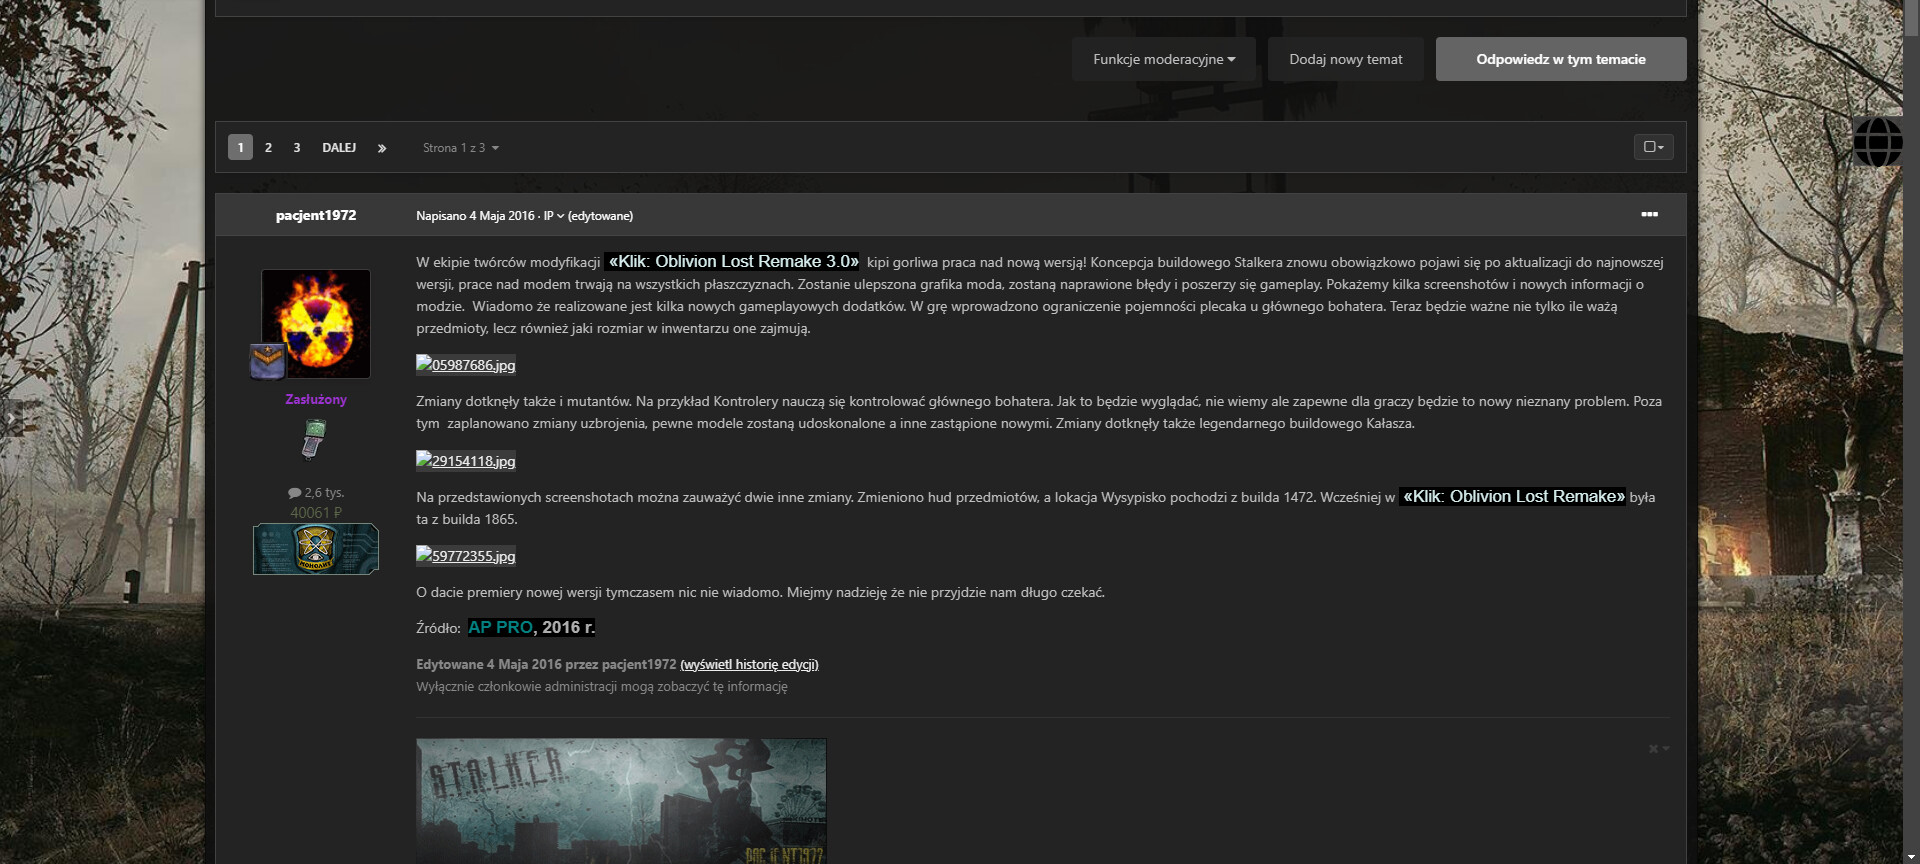Open second Klik: Oblivion Lost Remake link
The height and width of the screenshot is (864, 1920).
tap(1513, 496)
